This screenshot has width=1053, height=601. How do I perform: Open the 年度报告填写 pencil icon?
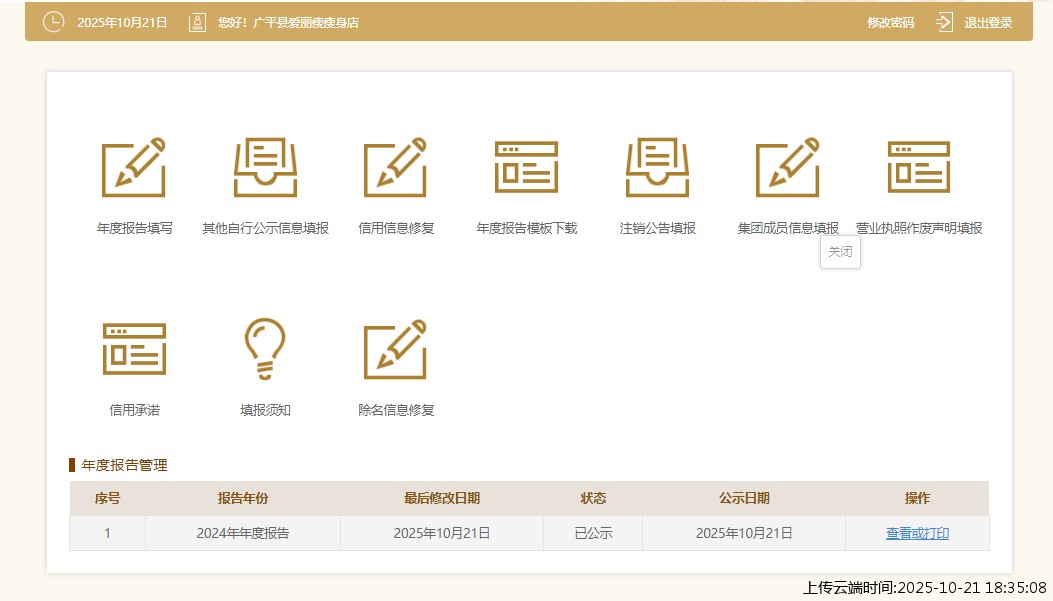click(134, 168)
